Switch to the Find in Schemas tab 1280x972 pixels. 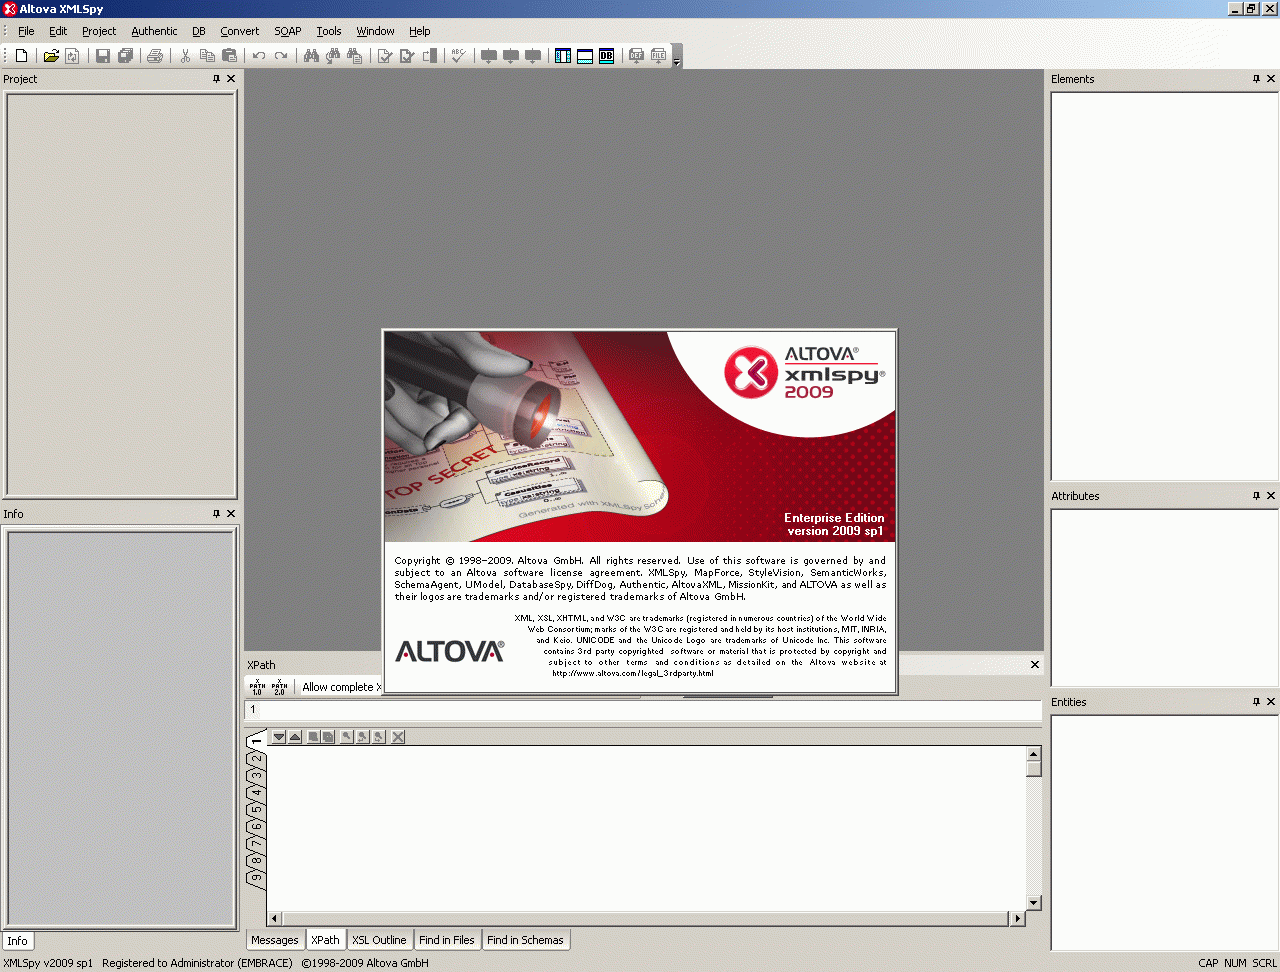point(525,940)
